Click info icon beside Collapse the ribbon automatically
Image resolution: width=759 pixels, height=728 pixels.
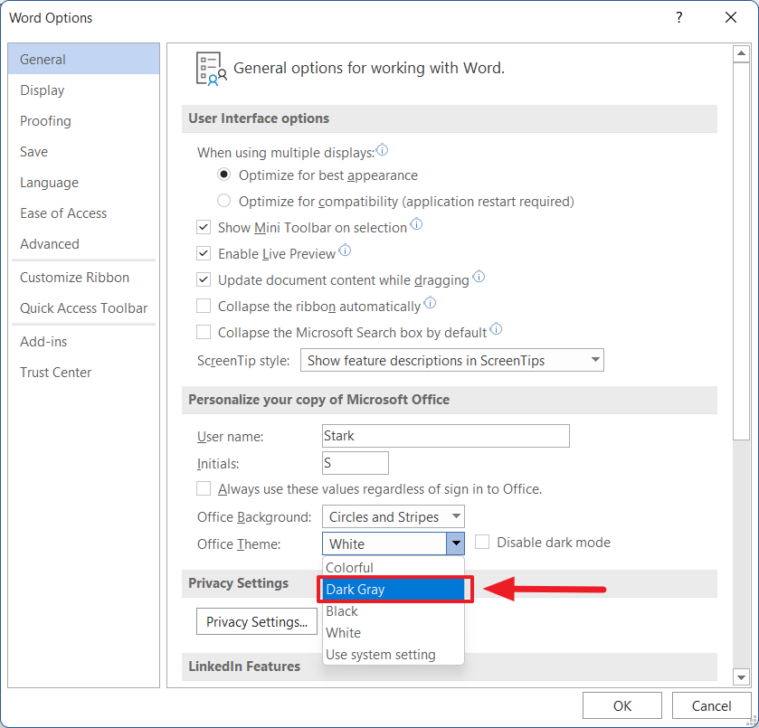coord(430,303)
